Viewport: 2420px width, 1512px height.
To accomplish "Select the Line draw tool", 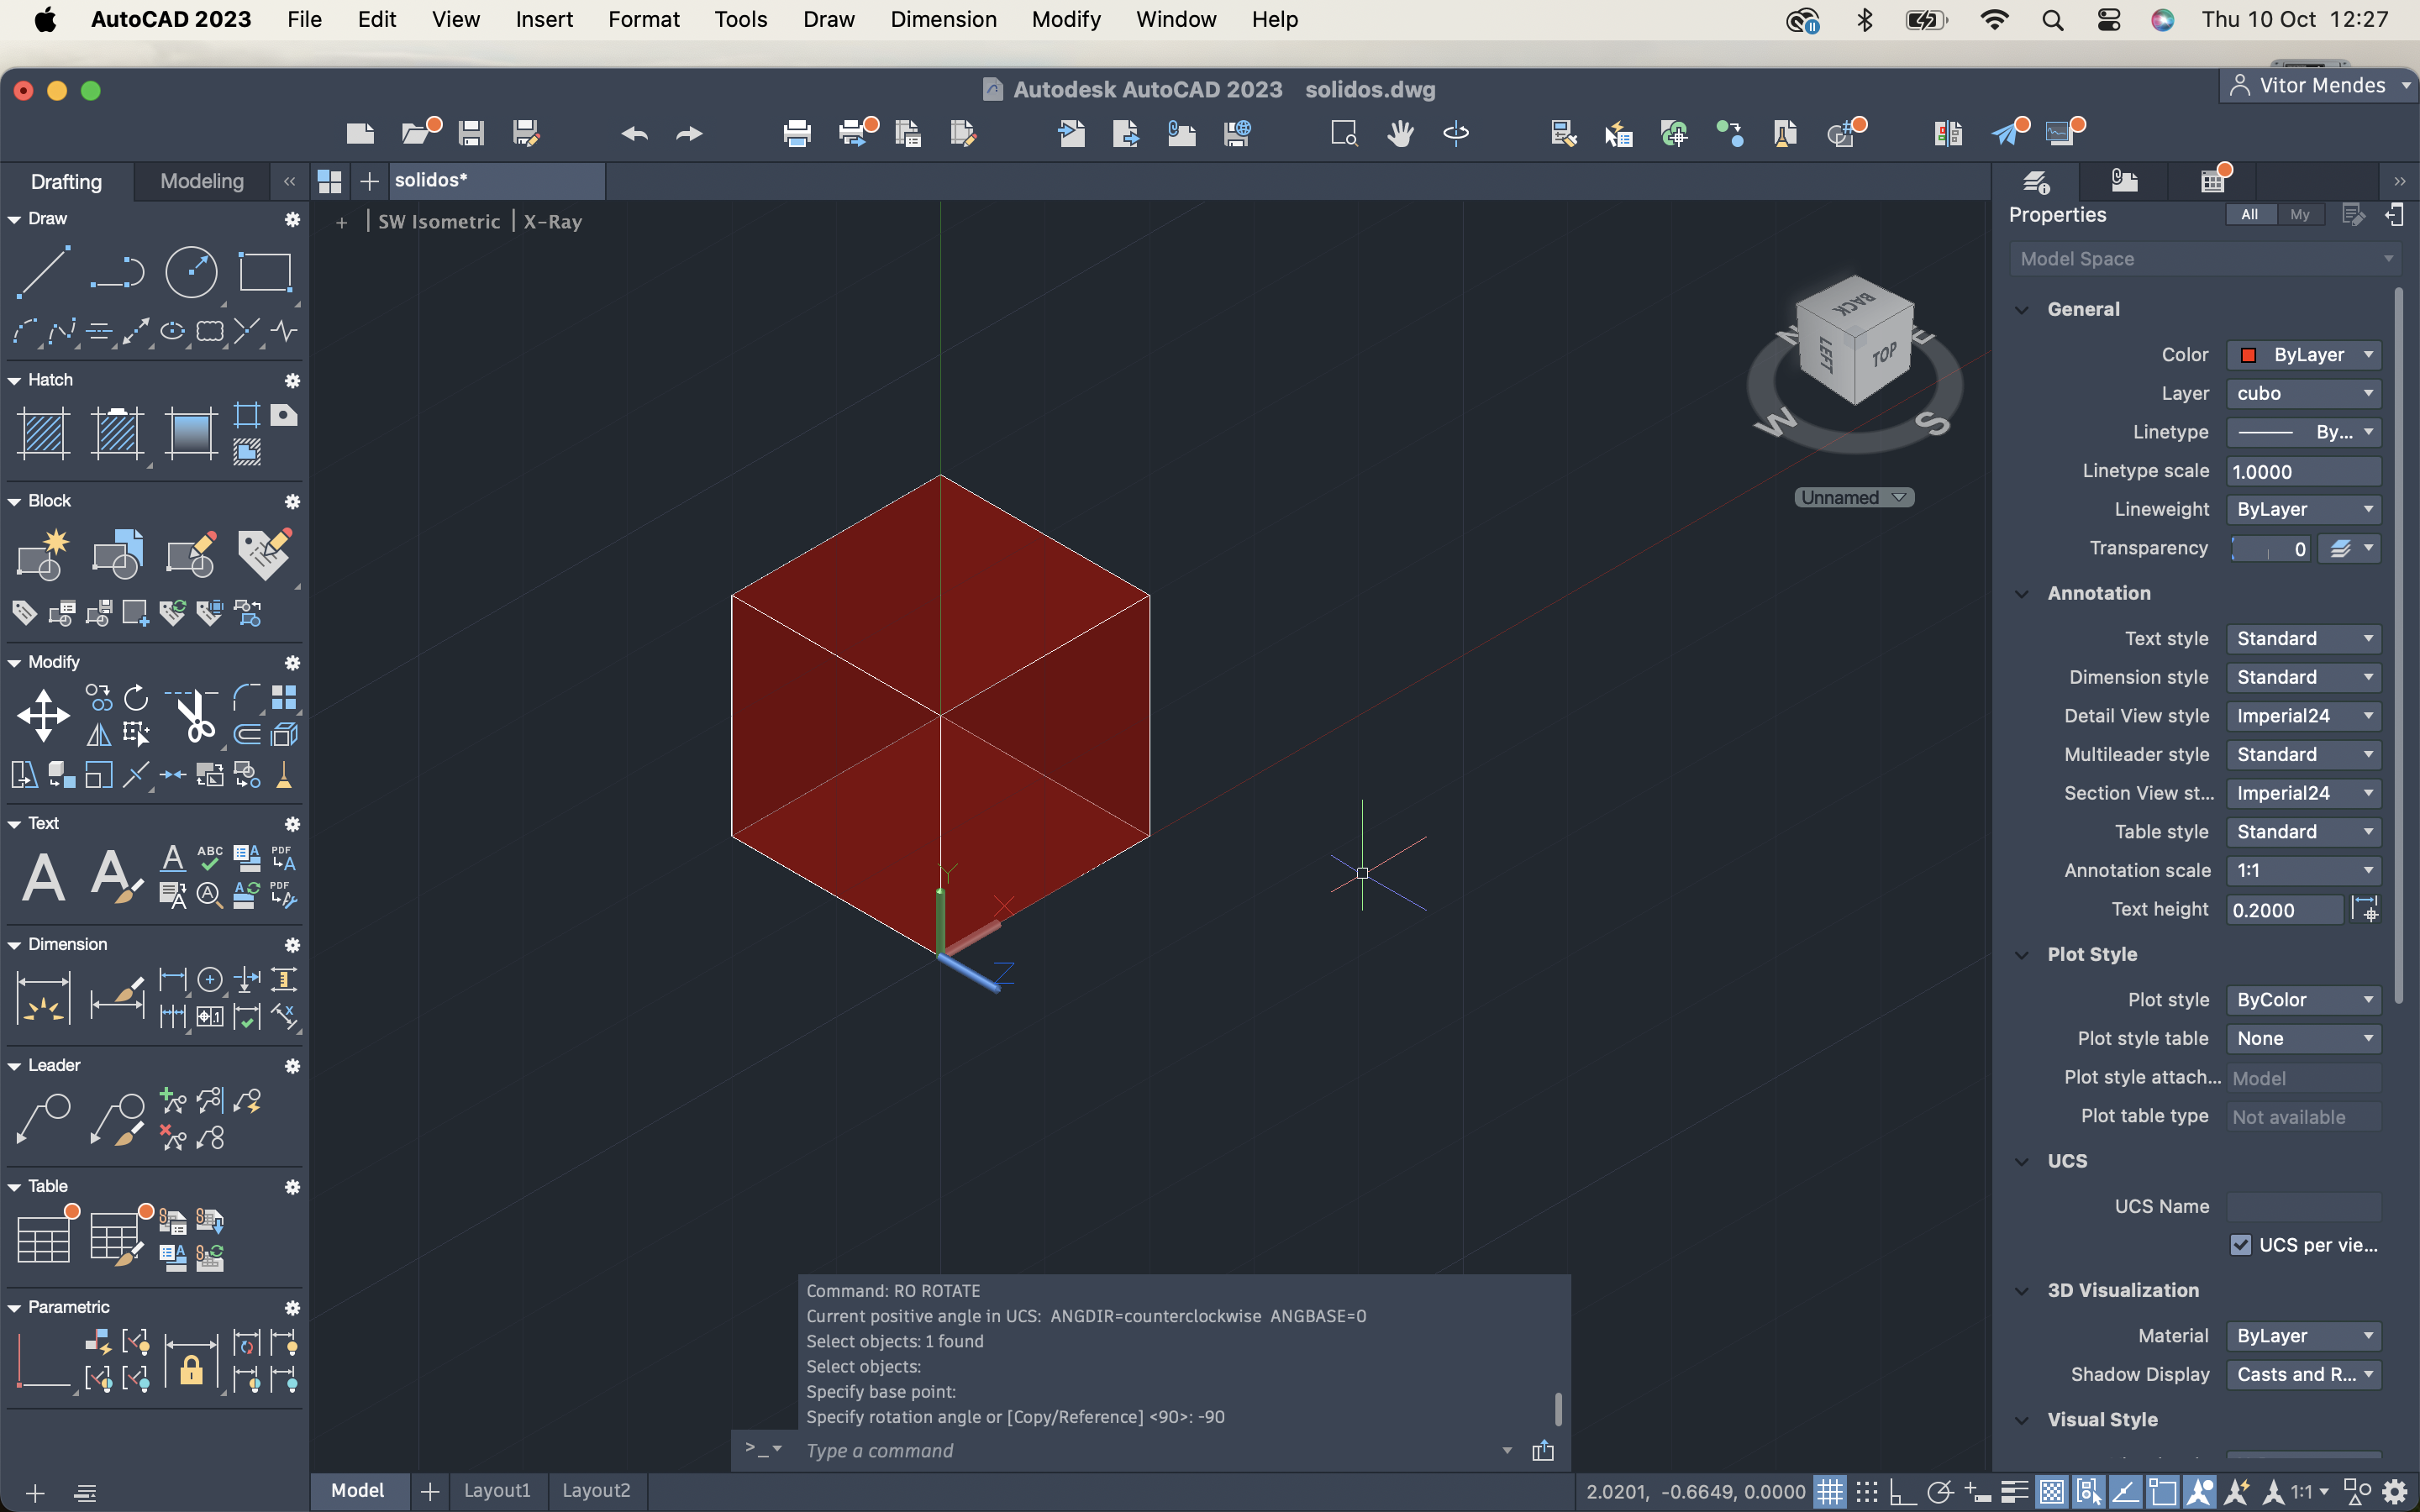I will click(x=43, y=271).
